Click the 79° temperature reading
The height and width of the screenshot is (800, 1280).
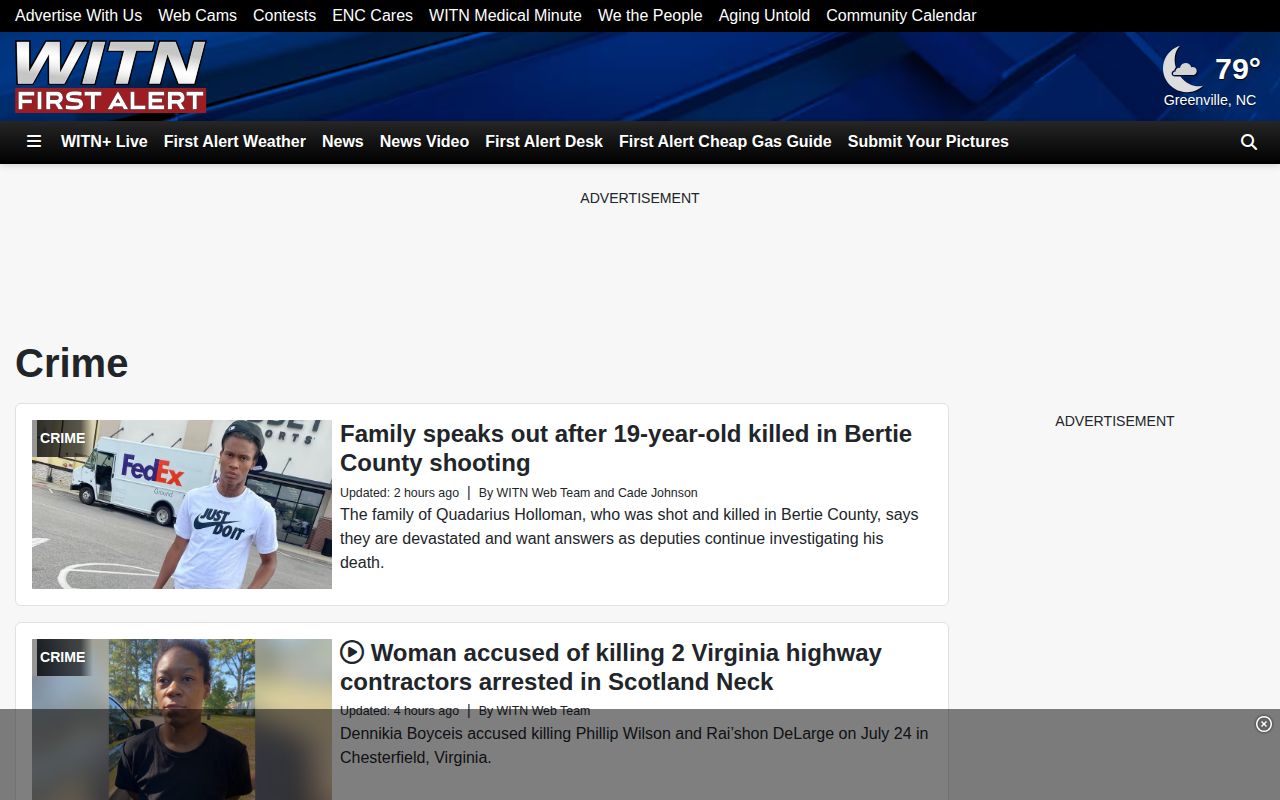click(x=1237, y=68)
